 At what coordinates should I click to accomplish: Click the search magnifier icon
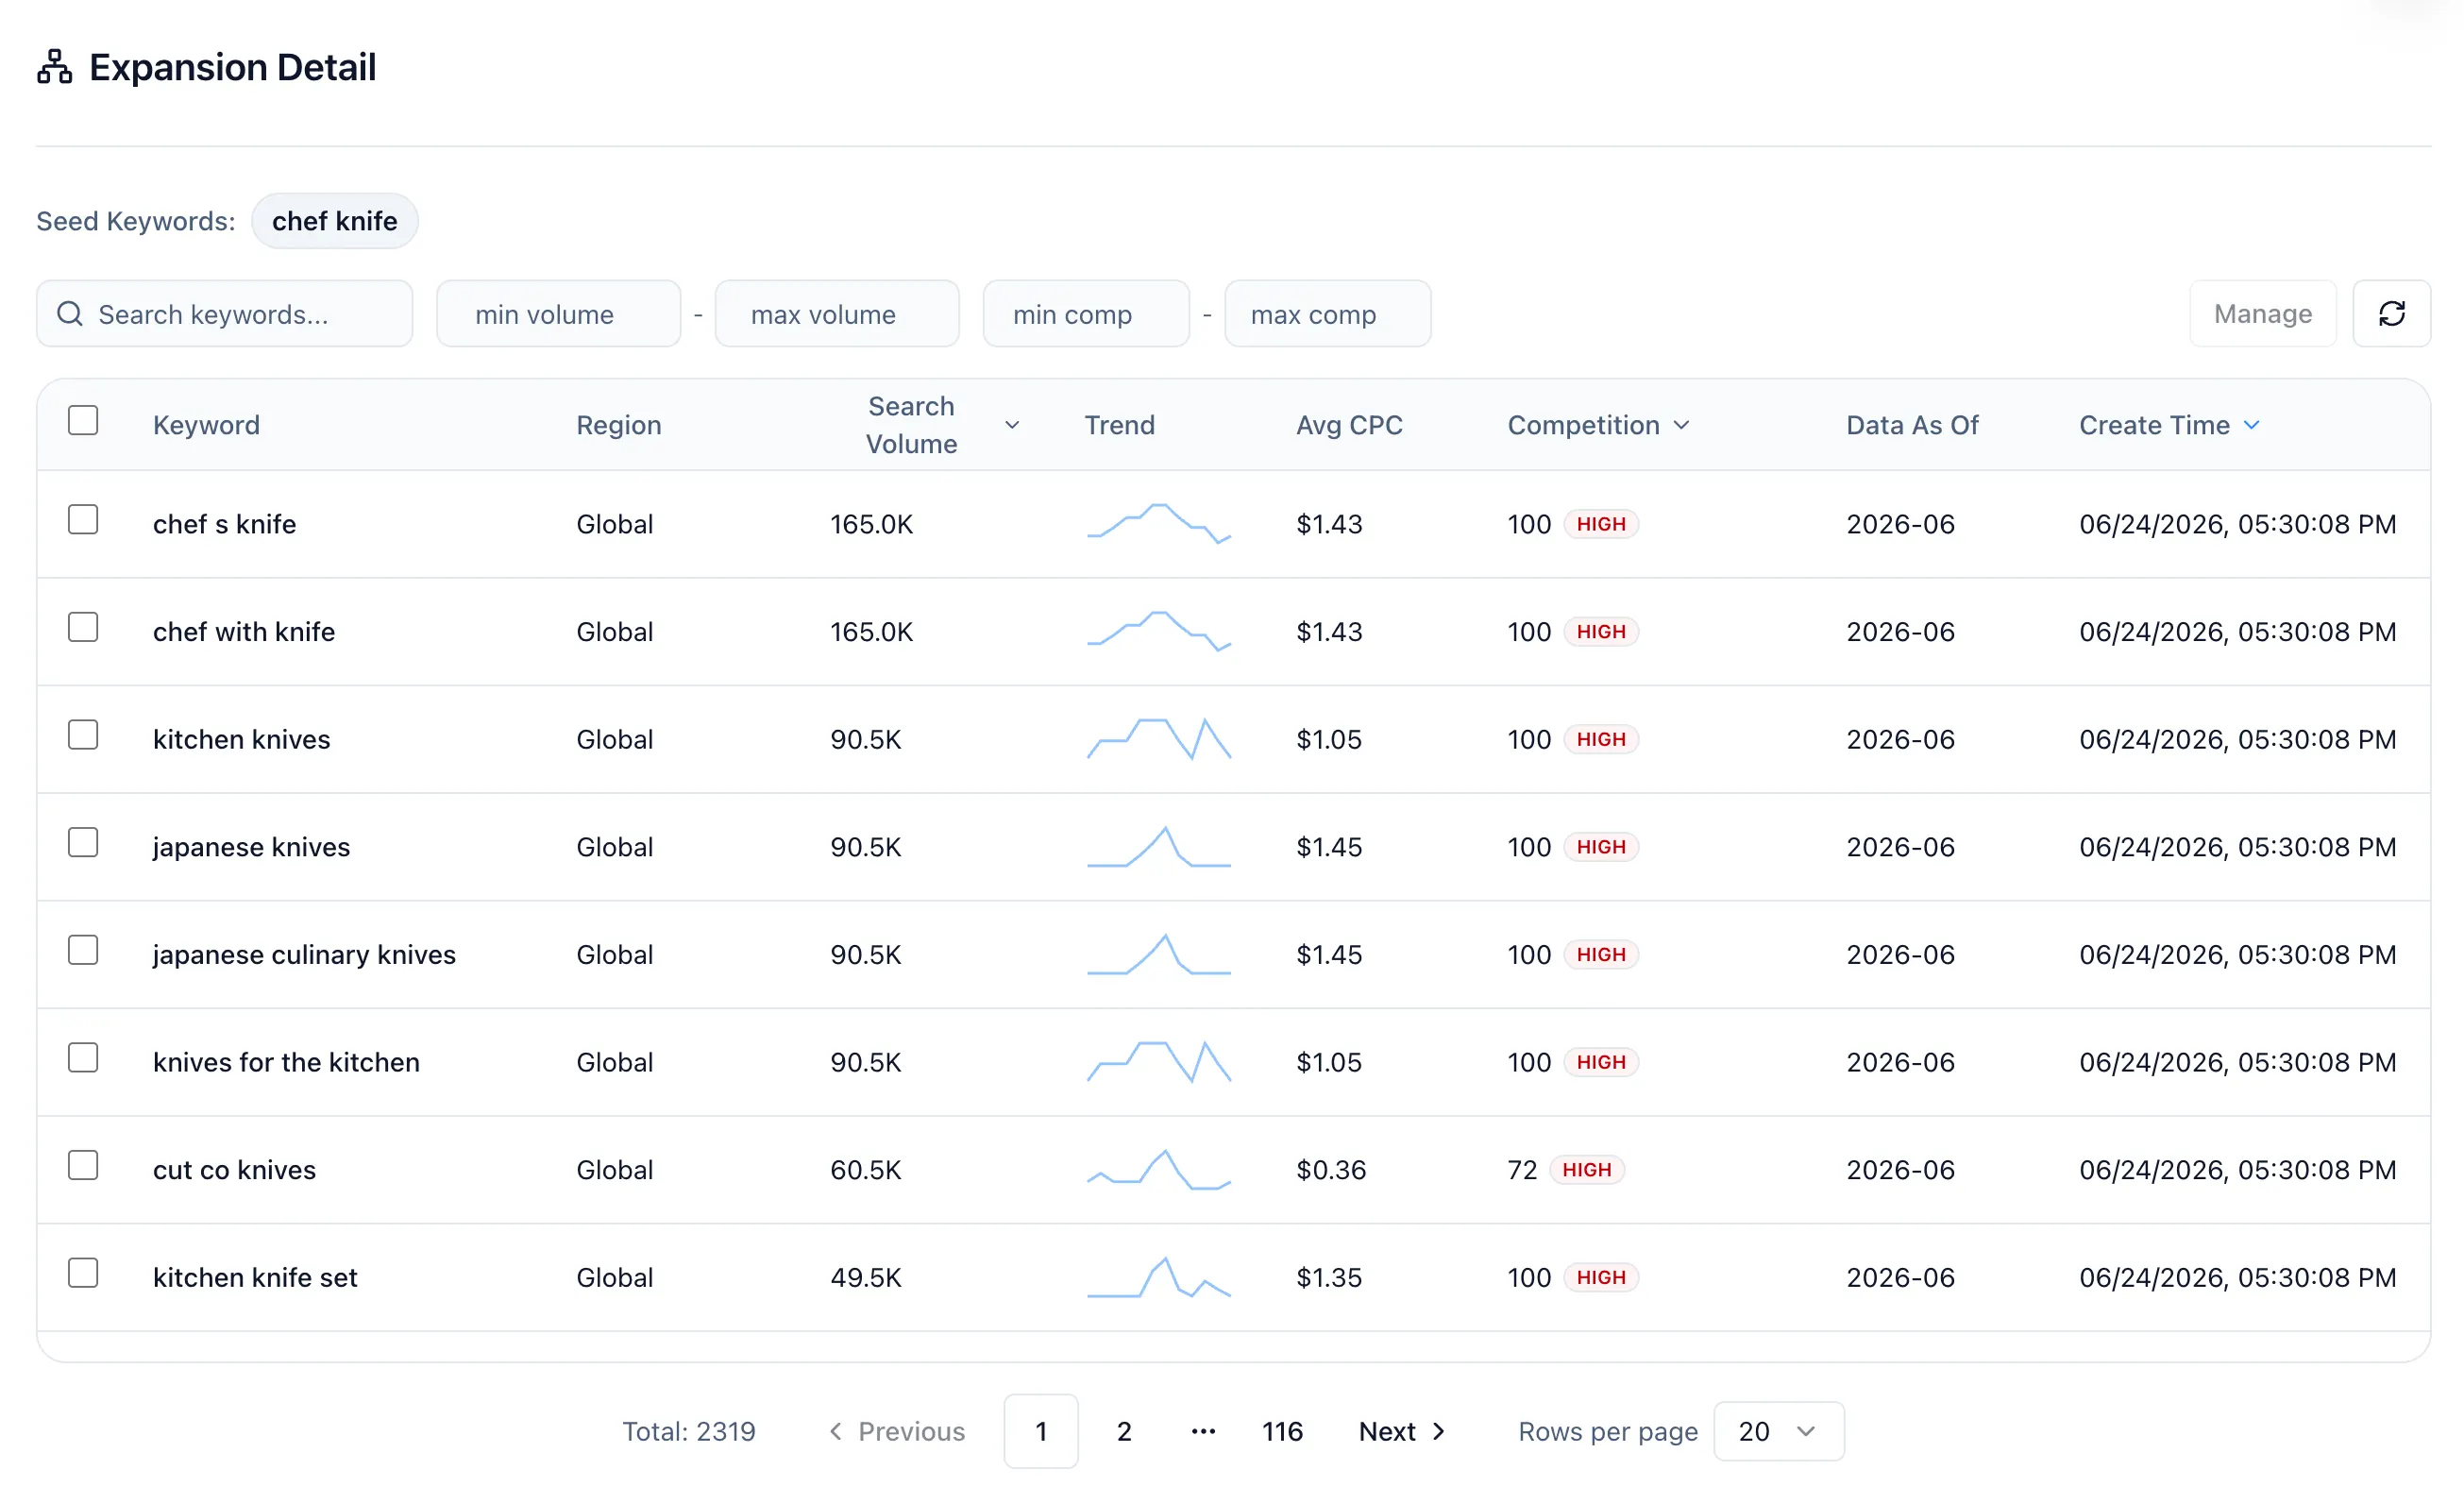[x=70, y=314]
